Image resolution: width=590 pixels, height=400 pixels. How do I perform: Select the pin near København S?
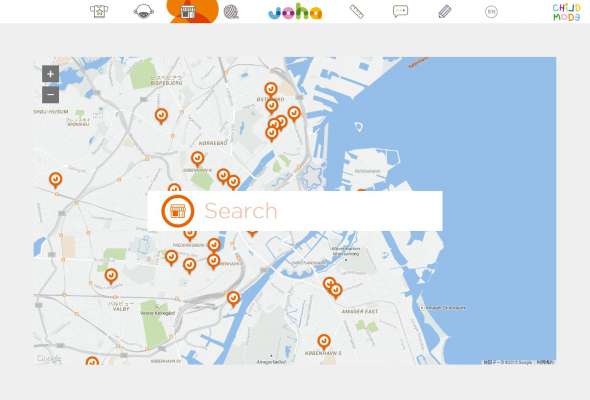click(x=324, y=342)
